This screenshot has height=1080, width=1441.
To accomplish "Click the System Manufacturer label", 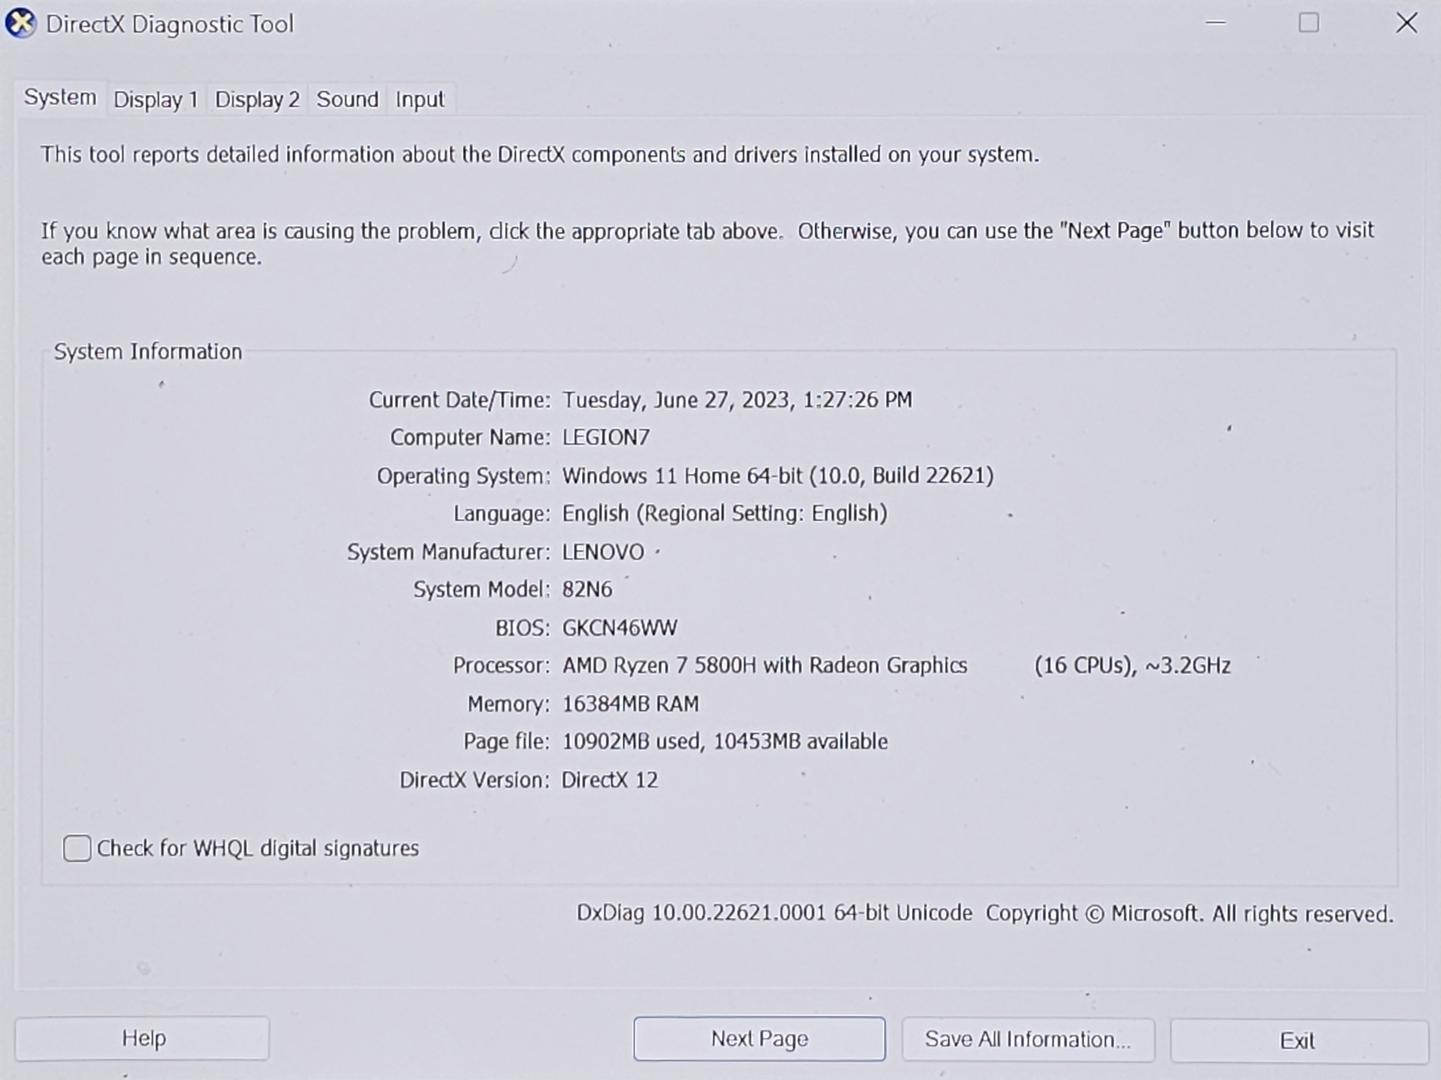I will tap(448, 552).
